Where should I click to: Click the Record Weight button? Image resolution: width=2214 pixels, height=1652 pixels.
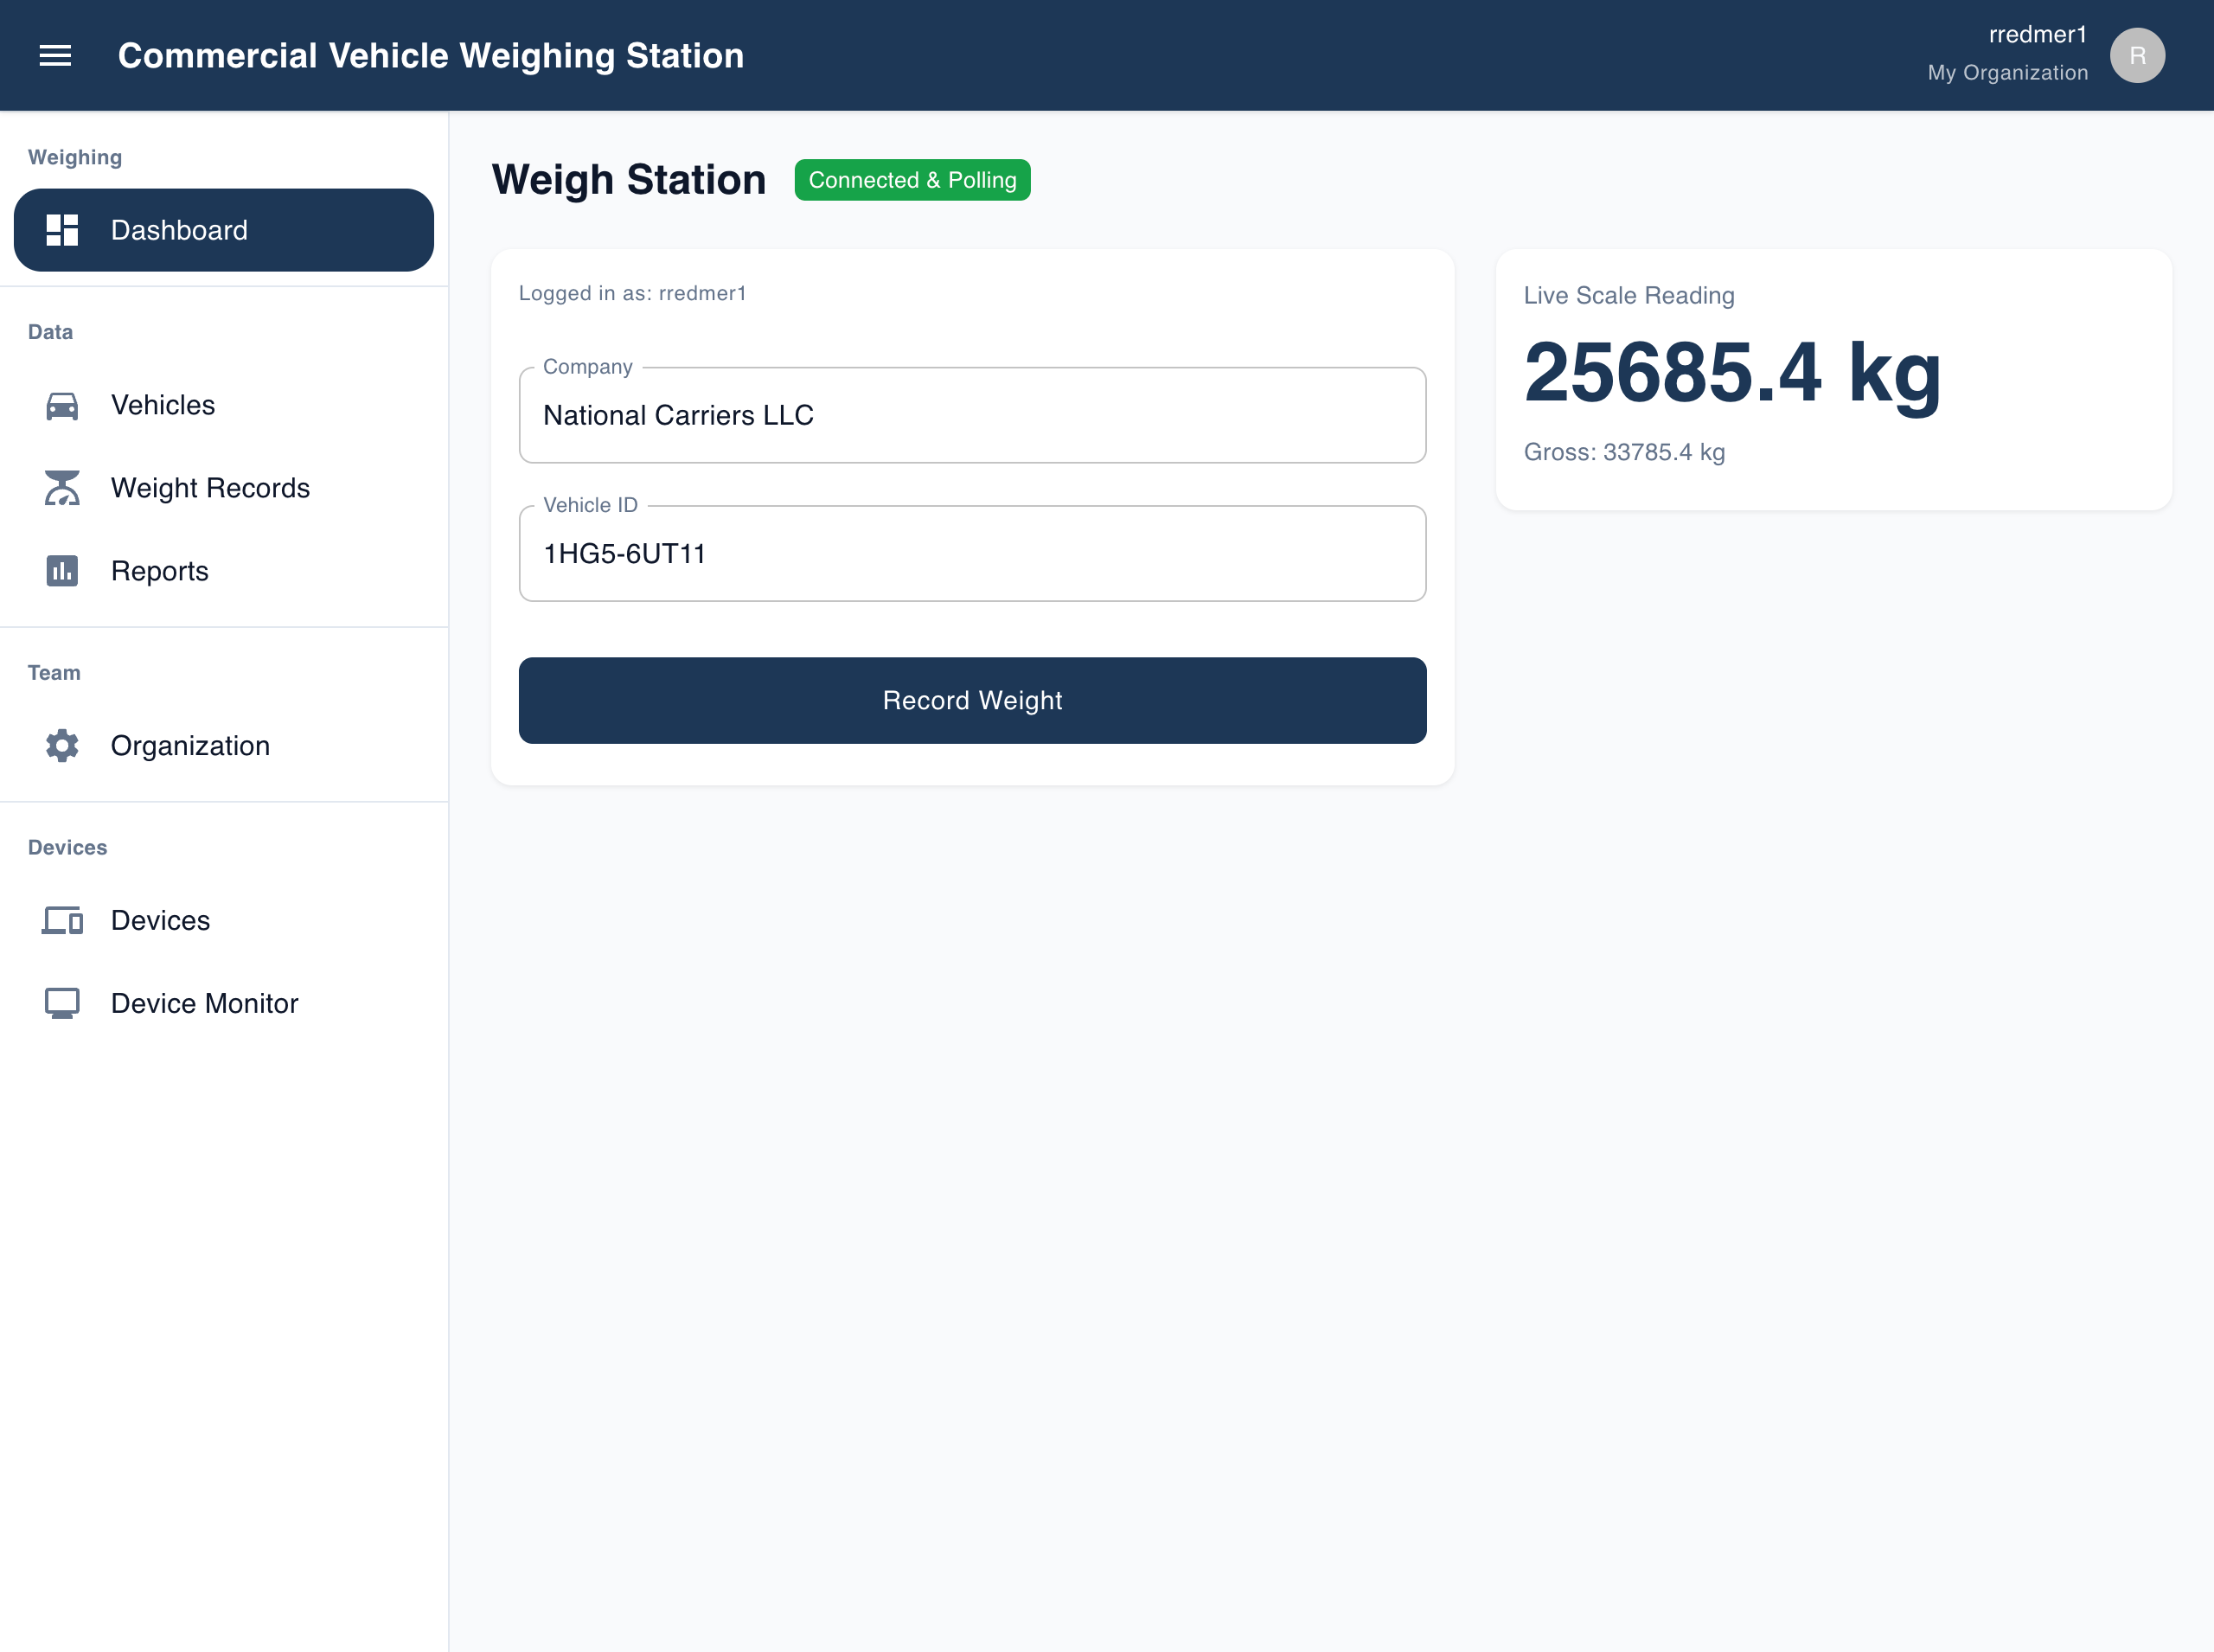pyautogui.click(x=972, y=700)
